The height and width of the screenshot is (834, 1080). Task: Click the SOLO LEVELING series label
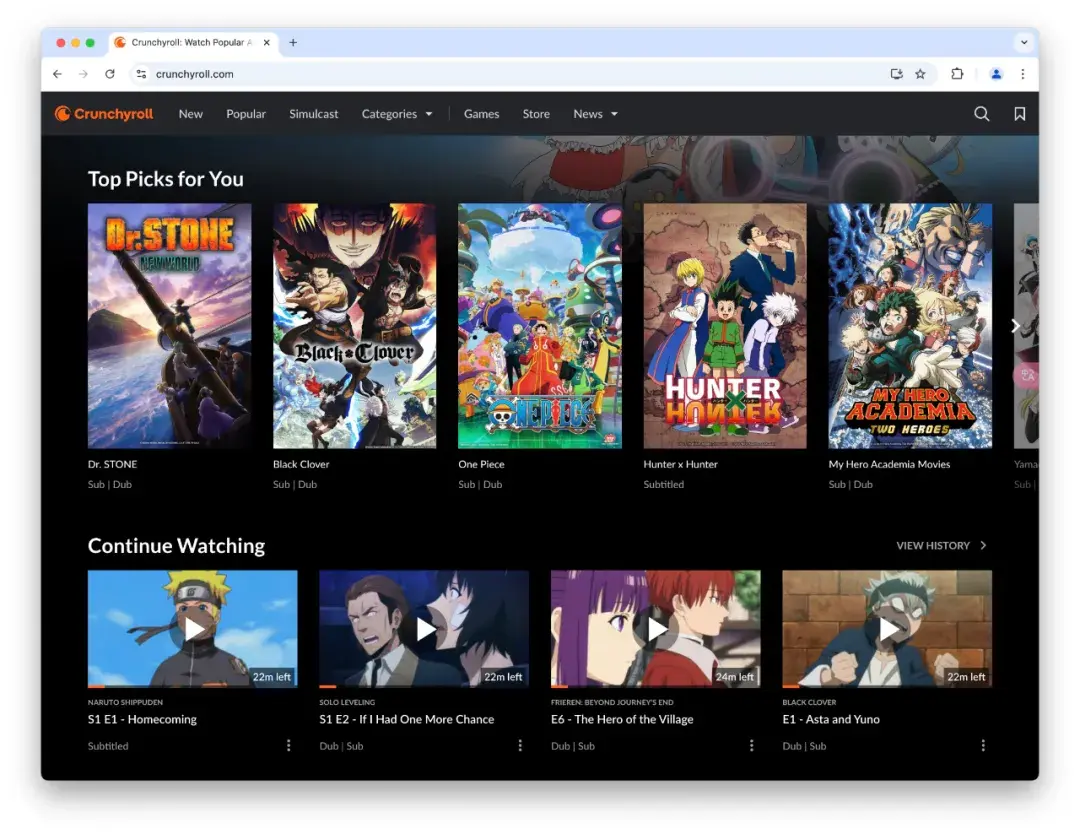[347, 702]
